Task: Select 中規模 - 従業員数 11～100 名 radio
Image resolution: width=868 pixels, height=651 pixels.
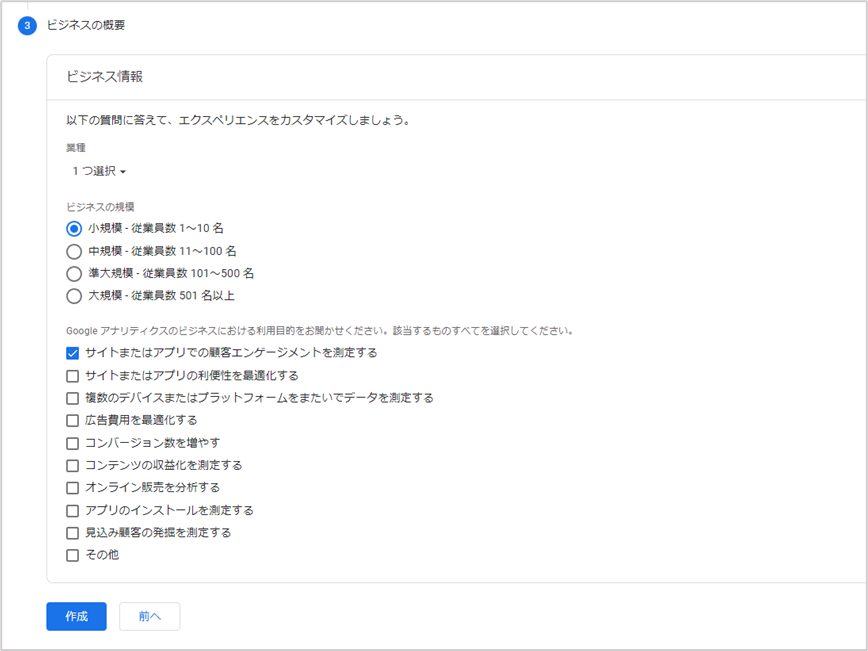Action: point(74,251)
